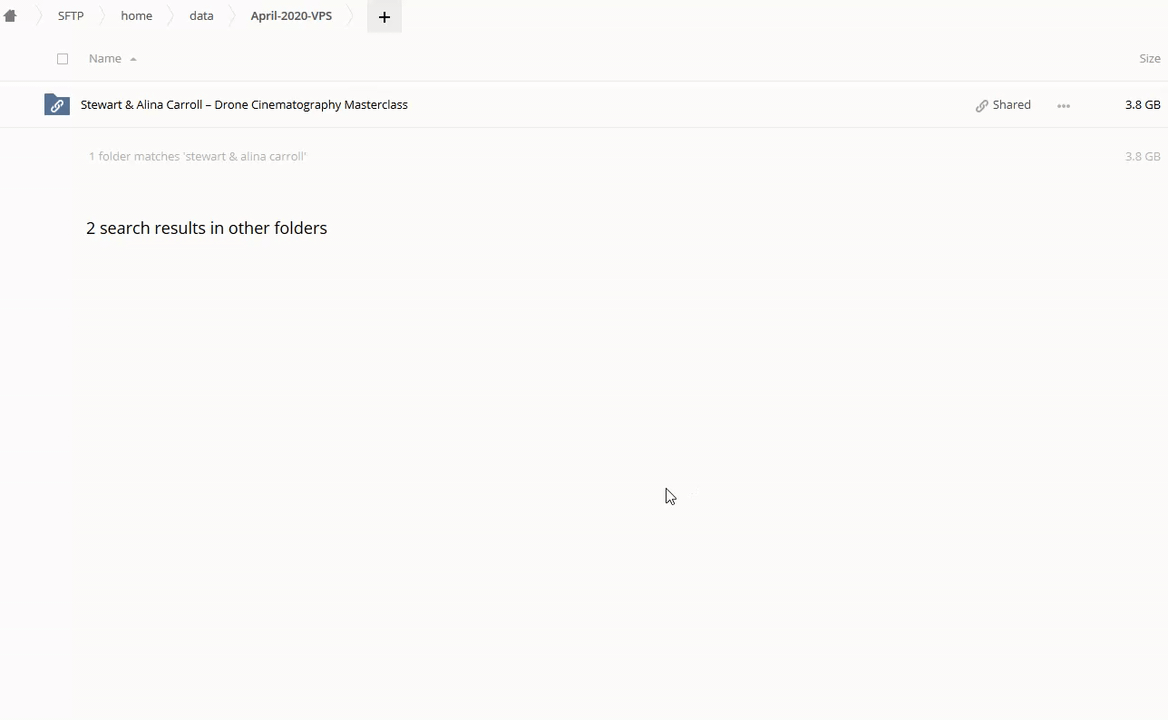The width and height of the screenshot is (1168, 720).
Task: Go to the home root icon
Action: (x=10, y=16)
